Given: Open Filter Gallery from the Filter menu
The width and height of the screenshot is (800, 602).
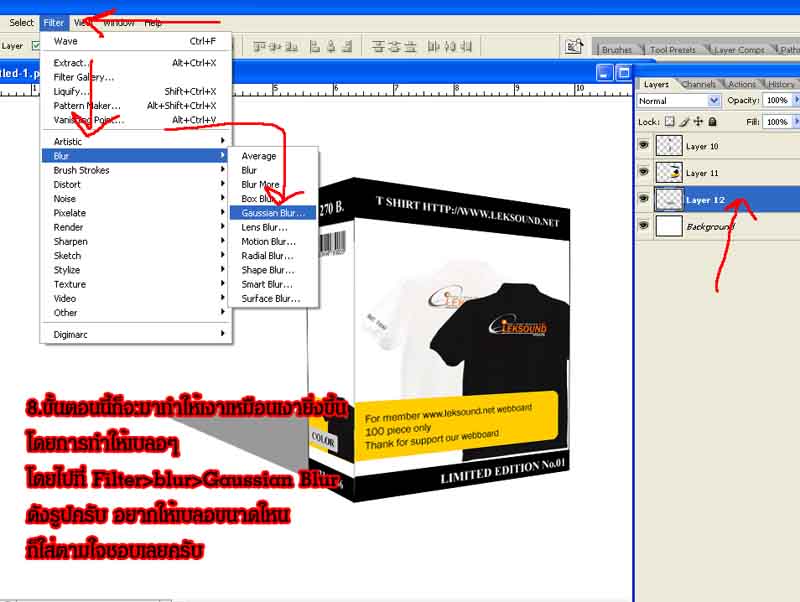Looking at the screenshot, I should tap(136, 77).
